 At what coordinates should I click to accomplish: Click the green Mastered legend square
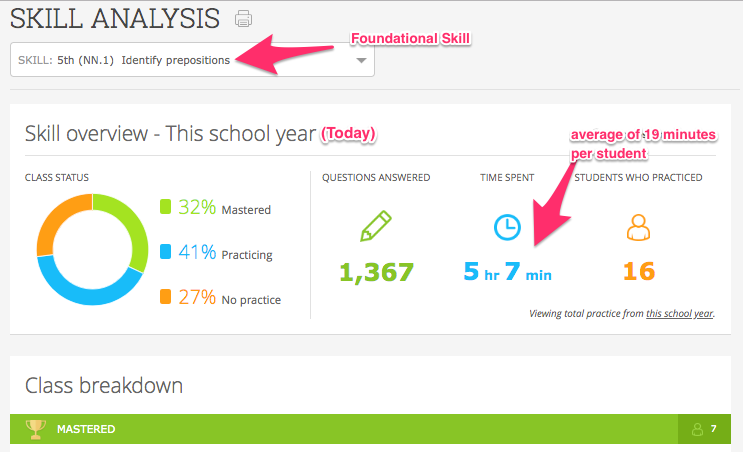point(167,208)
